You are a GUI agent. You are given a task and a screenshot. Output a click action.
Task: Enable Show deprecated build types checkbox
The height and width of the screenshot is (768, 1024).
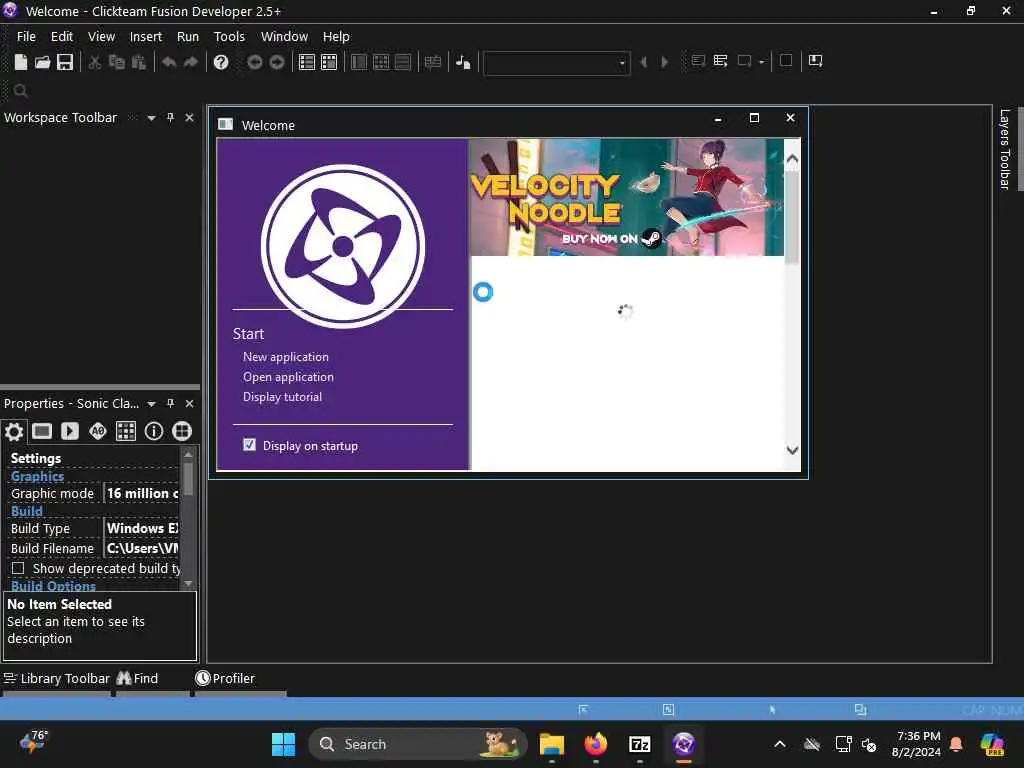click(18, 568)
